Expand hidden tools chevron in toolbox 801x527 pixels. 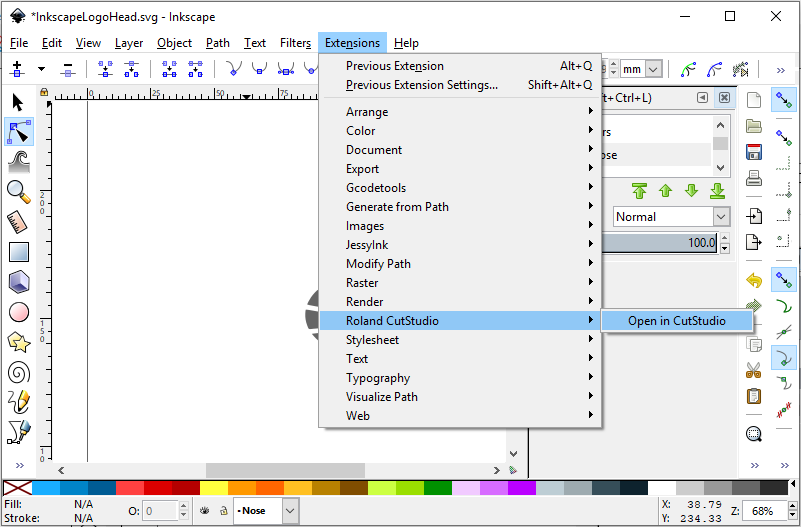[19, 465]
